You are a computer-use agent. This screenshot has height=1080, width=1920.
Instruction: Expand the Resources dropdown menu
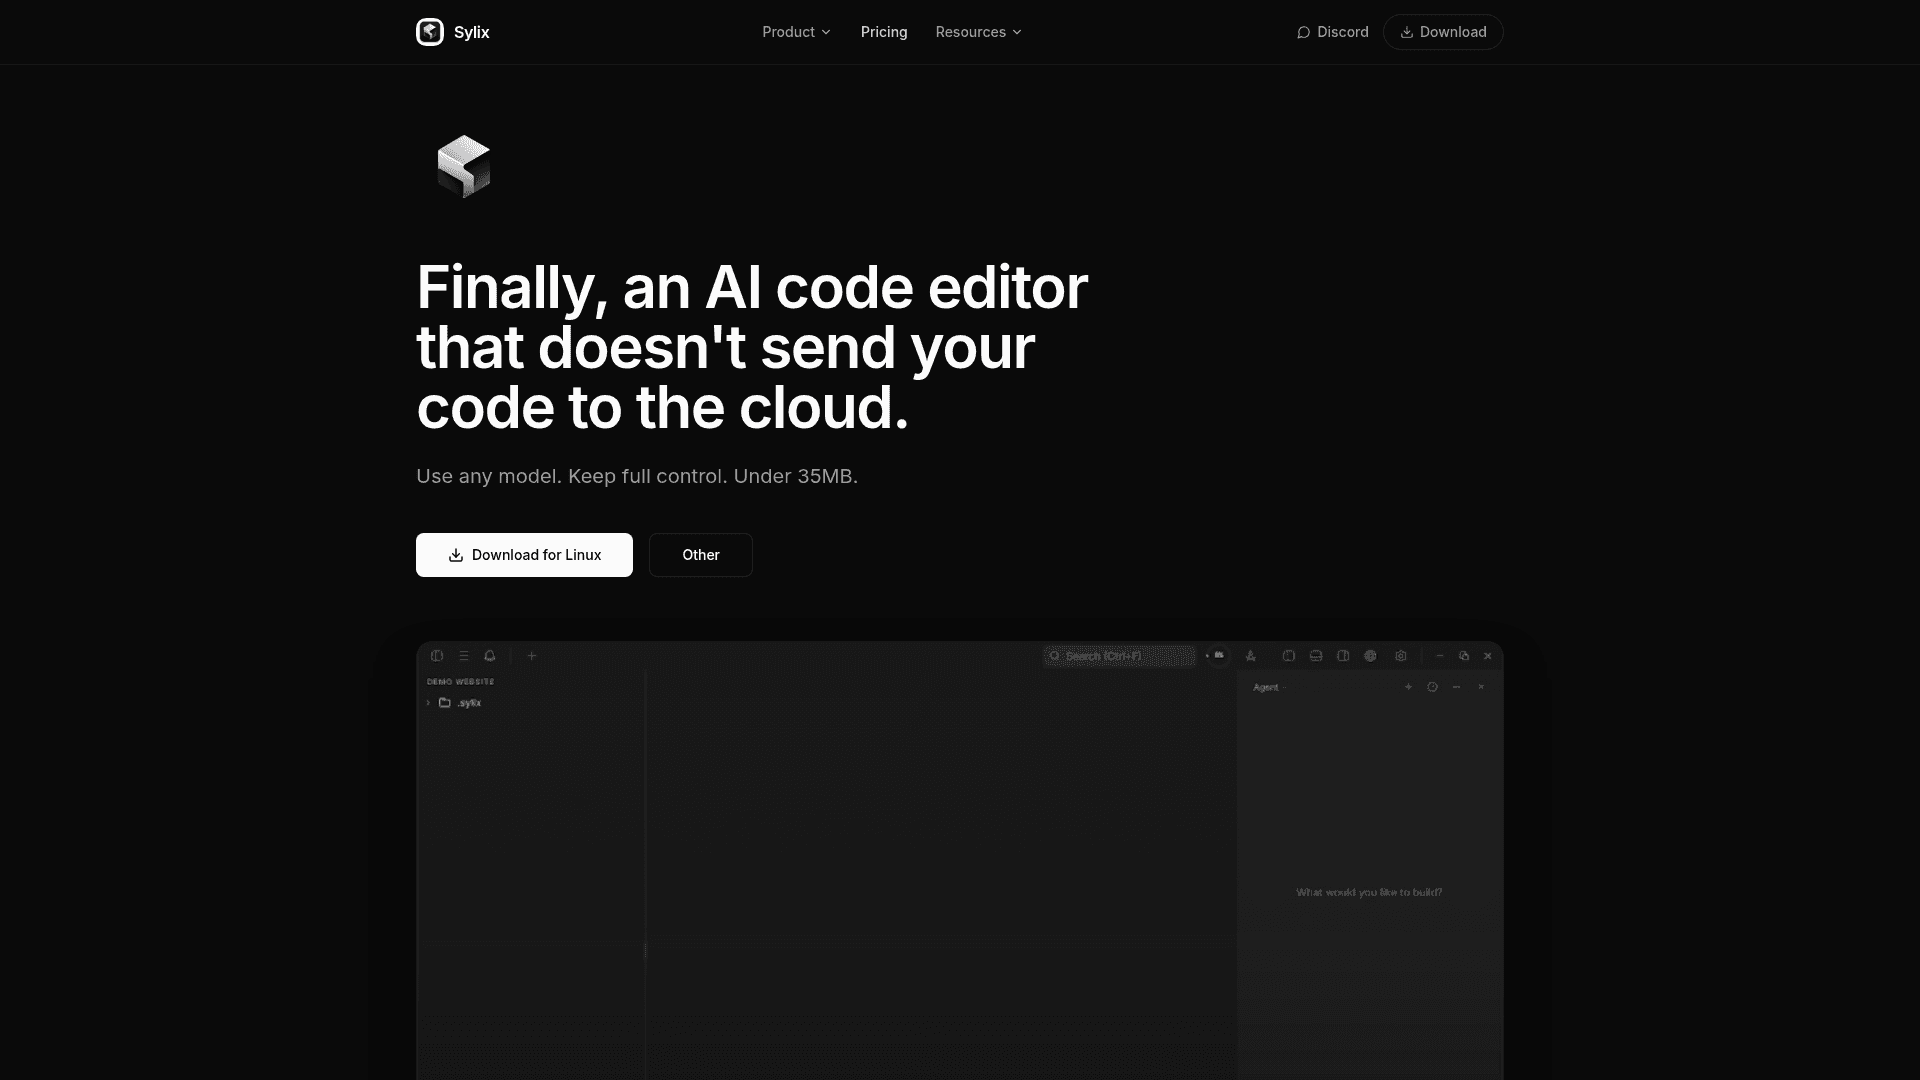979,32
